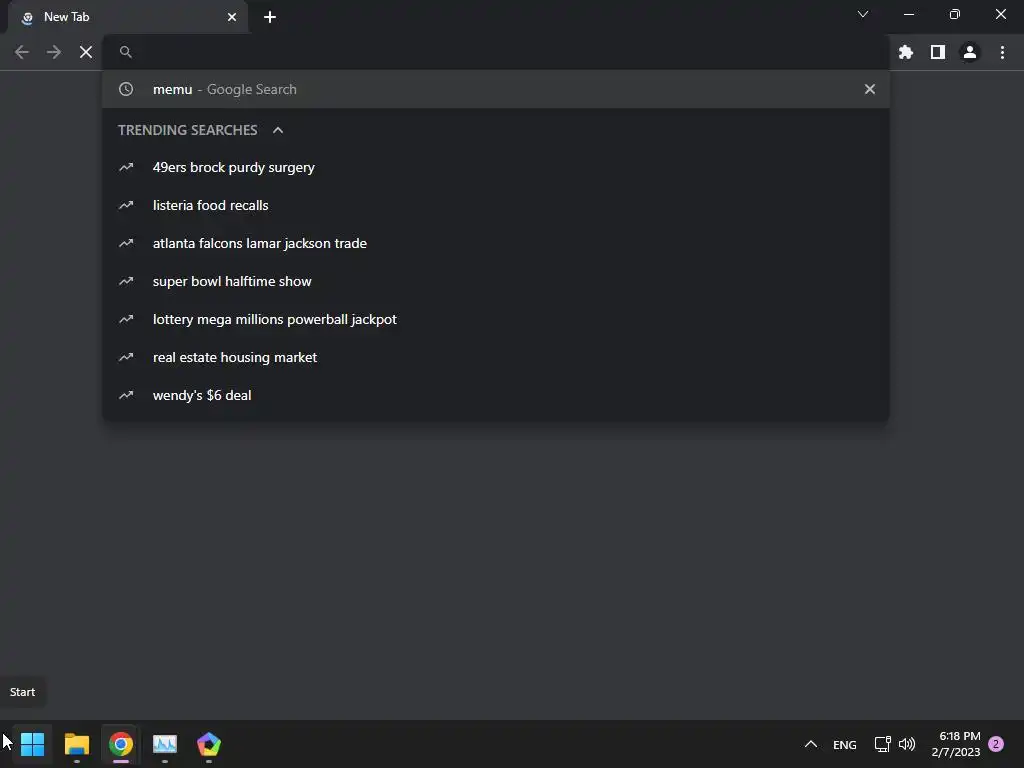Select lottery mega millions powerball jackpot
This screenshot has height=768, width=1024.
[x=496, y=319]
